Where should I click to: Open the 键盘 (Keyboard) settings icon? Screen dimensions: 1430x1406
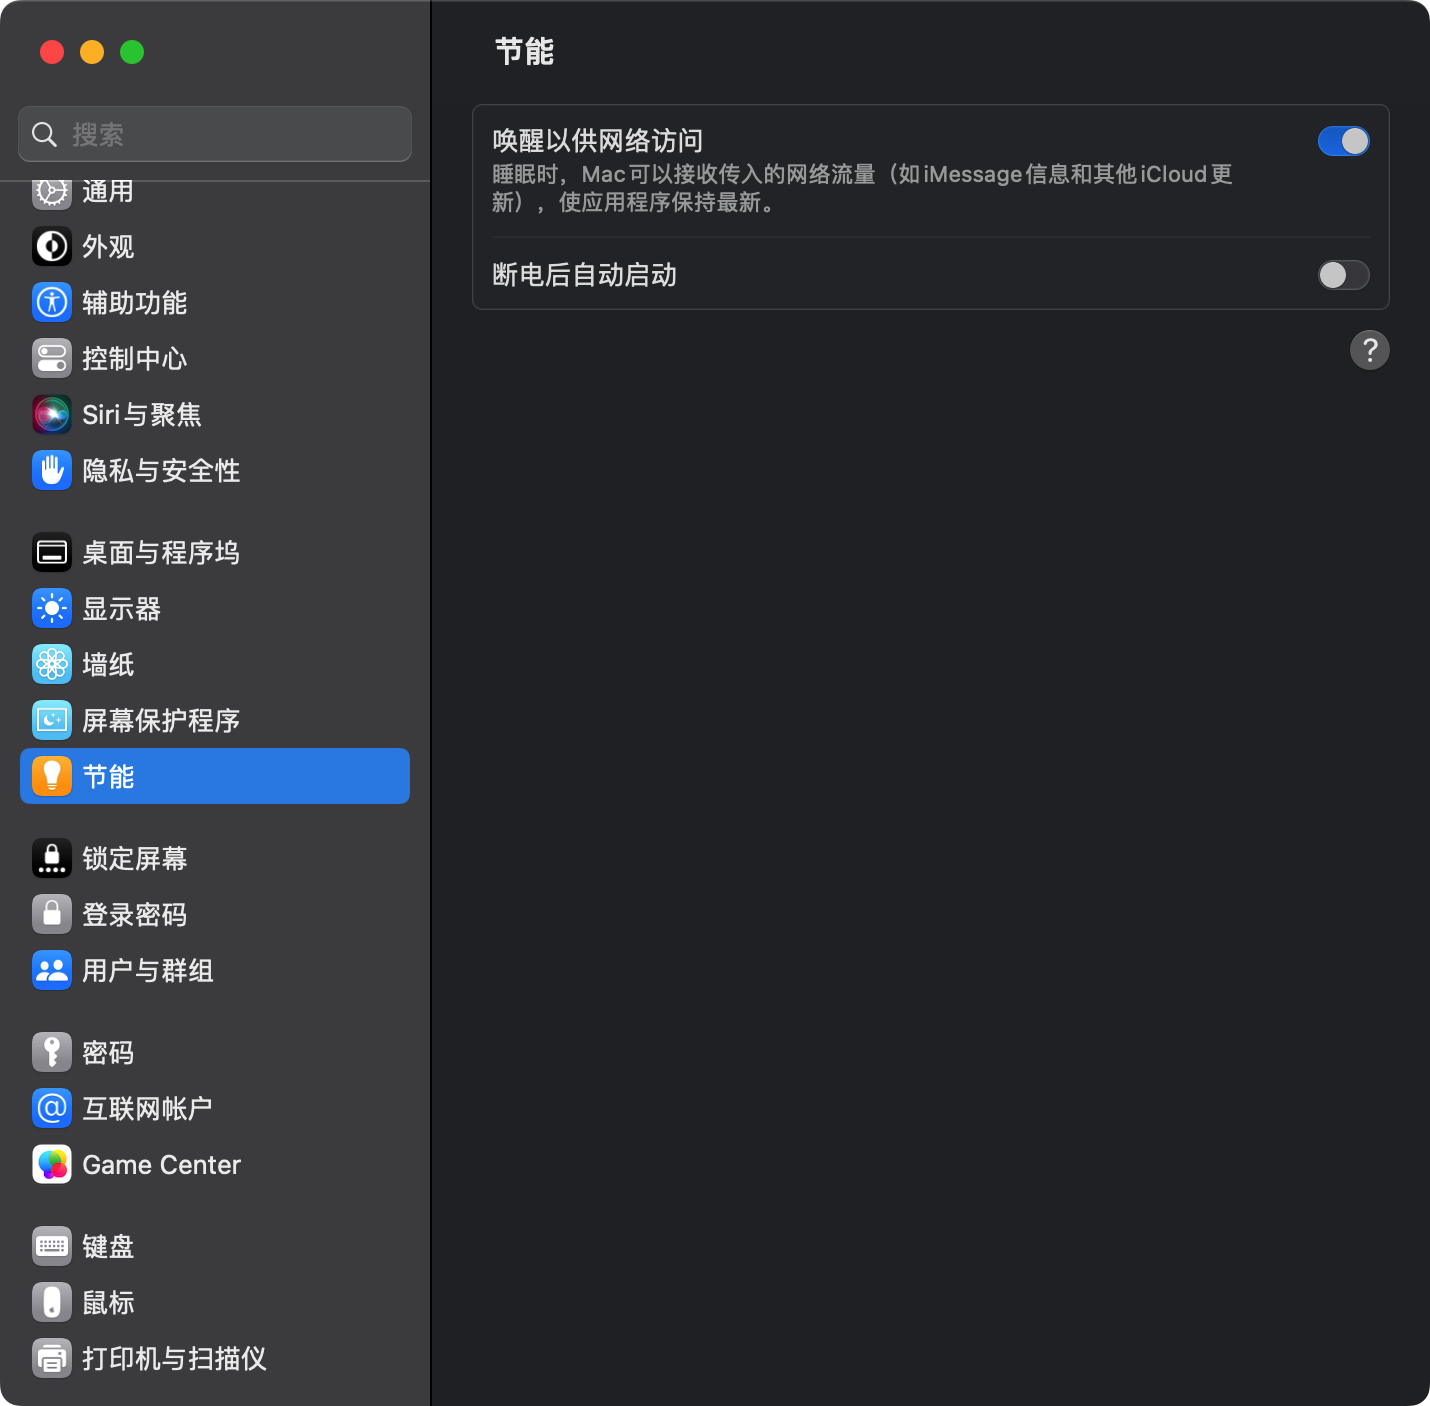point(52,1246)
